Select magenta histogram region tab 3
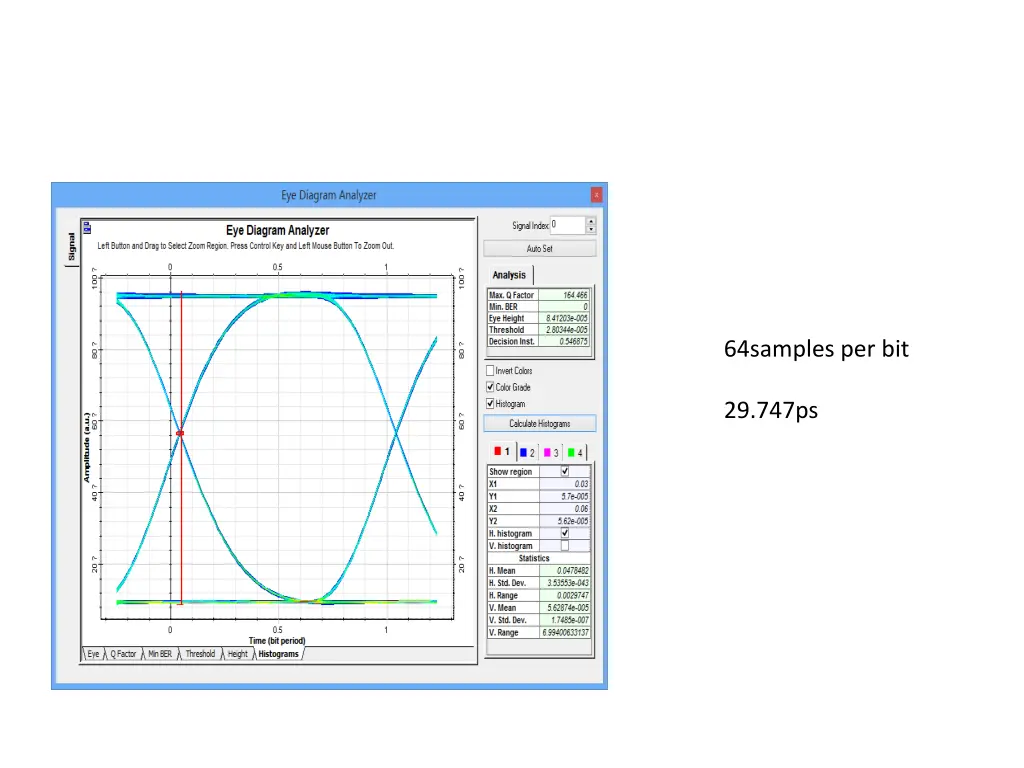The image size is (1024, 768). click(551, 453)
